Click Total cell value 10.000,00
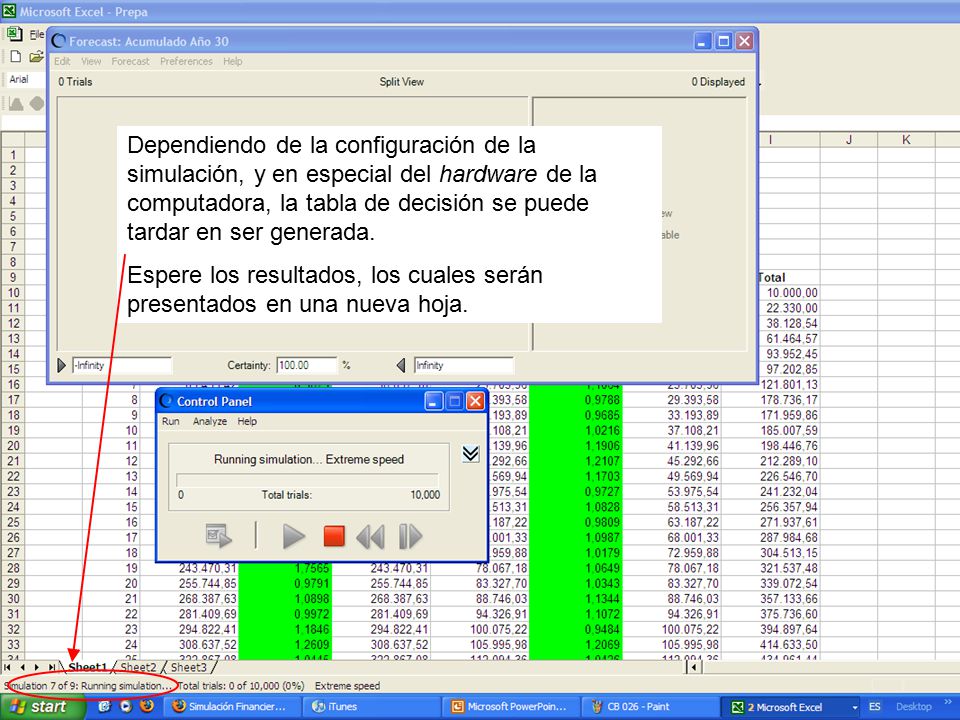Screen dimensions: 960x720 [x=792, y=293]
